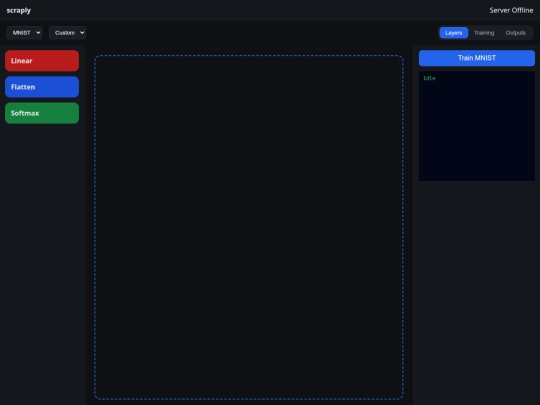540x405 pixels.
Task: Switch to the Layers tab
Action: pyautogui.click(x=454, y=33)
